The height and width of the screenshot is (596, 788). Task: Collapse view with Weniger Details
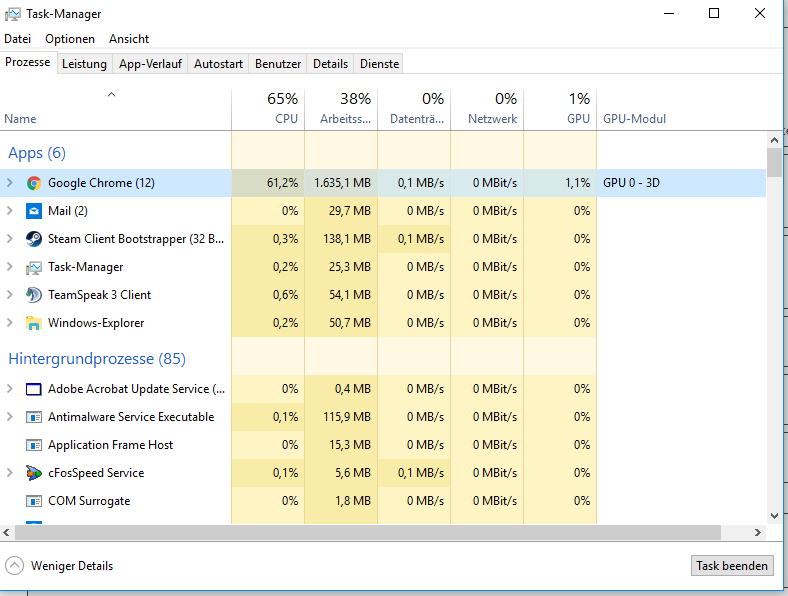(x=59, y=566)
